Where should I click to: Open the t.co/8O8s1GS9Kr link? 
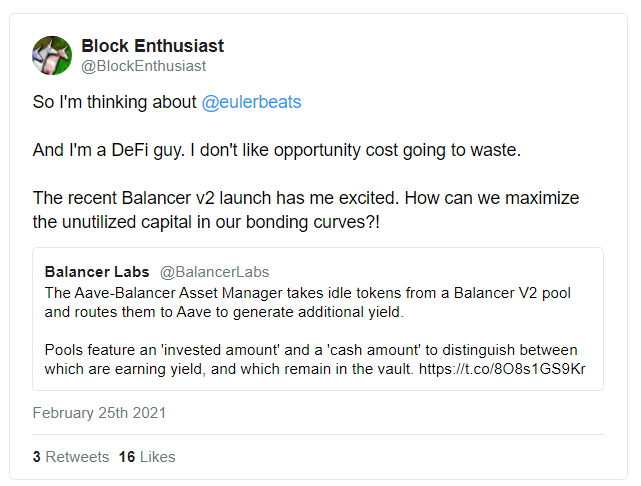point(502,369)
